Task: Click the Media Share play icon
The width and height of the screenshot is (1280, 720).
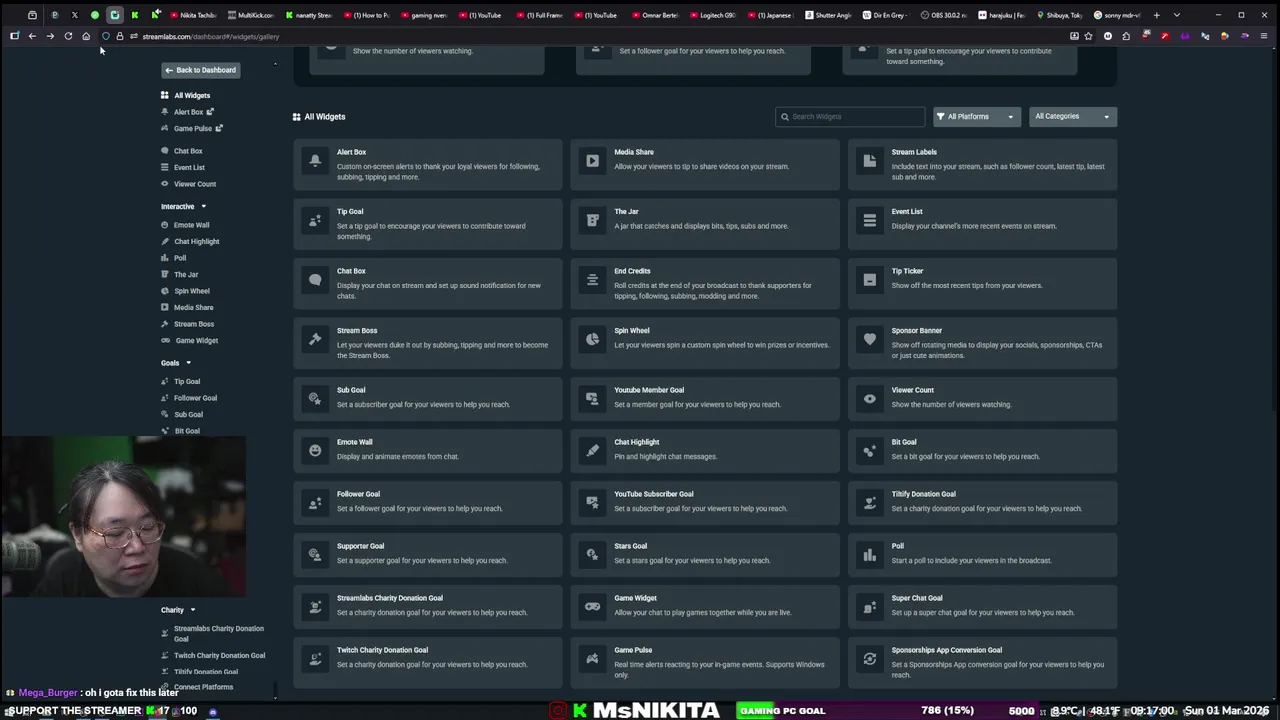Action: [x=592, y=161]
